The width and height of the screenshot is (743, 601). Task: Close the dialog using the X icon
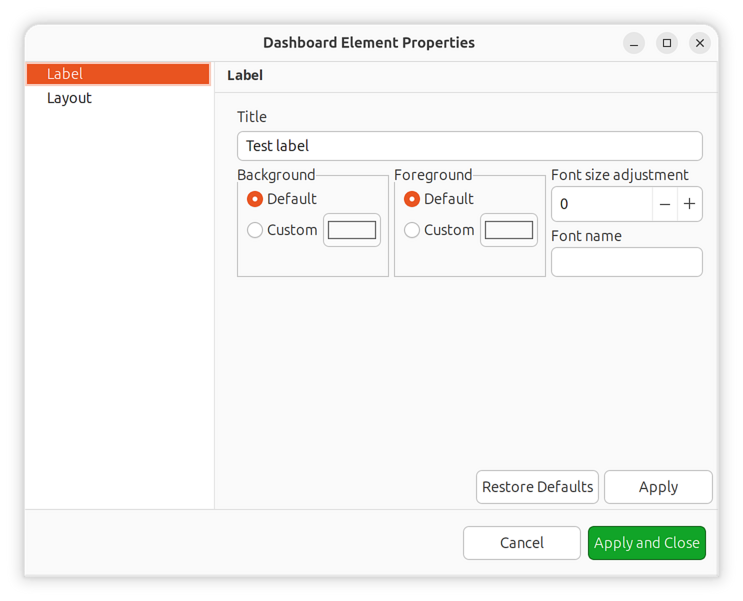click(x=700, y=43)
